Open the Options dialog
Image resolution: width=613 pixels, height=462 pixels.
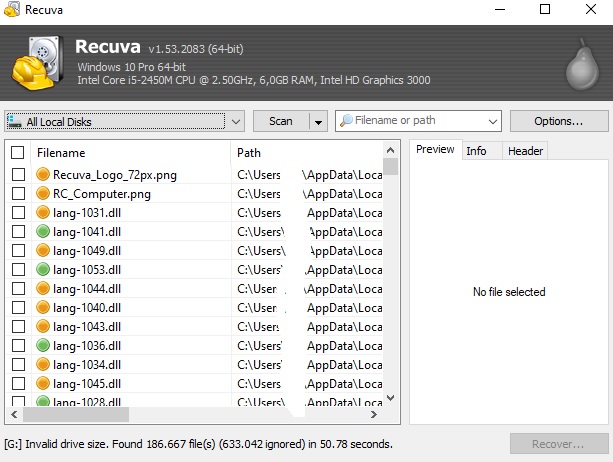coord(559,122)
